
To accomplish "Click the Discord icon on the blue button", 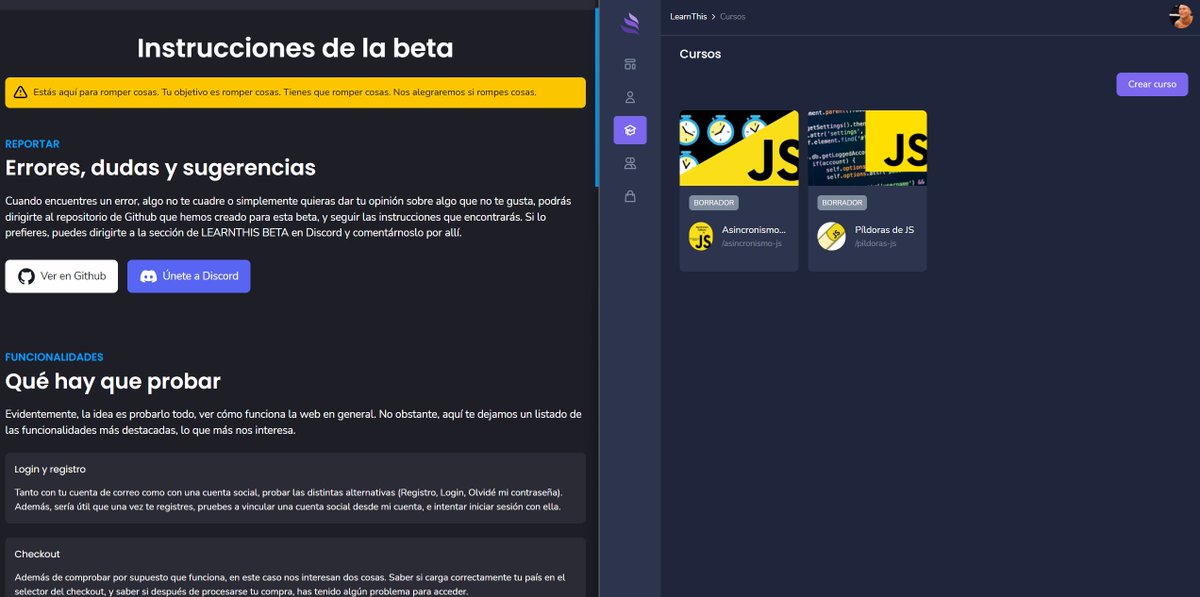I will pyautogui.click(x=148, y=276).
